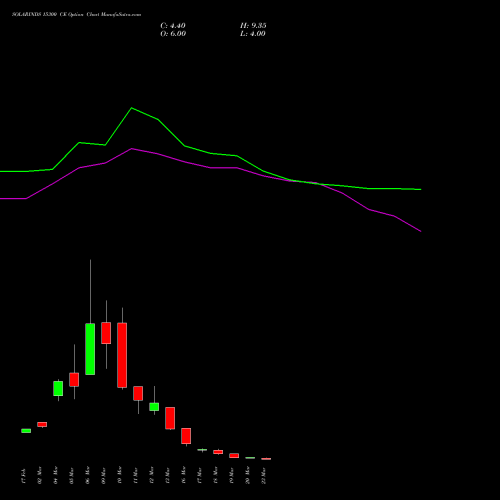Click the '09 Mar' date axis label
This screenshot has width=500, height=500.
(x=103, y=476)
